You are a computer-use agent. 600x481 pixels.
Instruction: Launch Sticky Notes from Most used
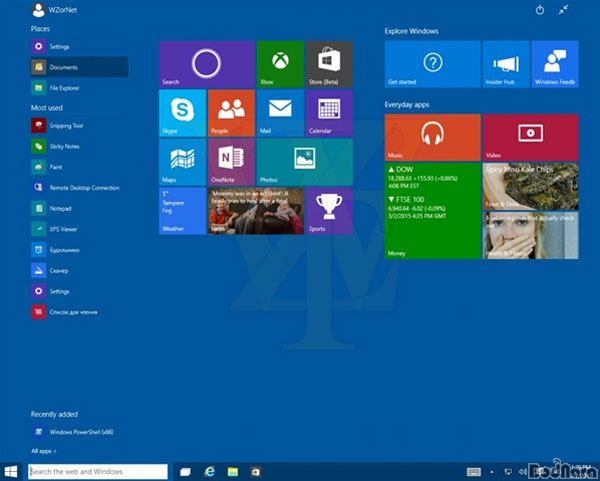[x=79, y=146]
